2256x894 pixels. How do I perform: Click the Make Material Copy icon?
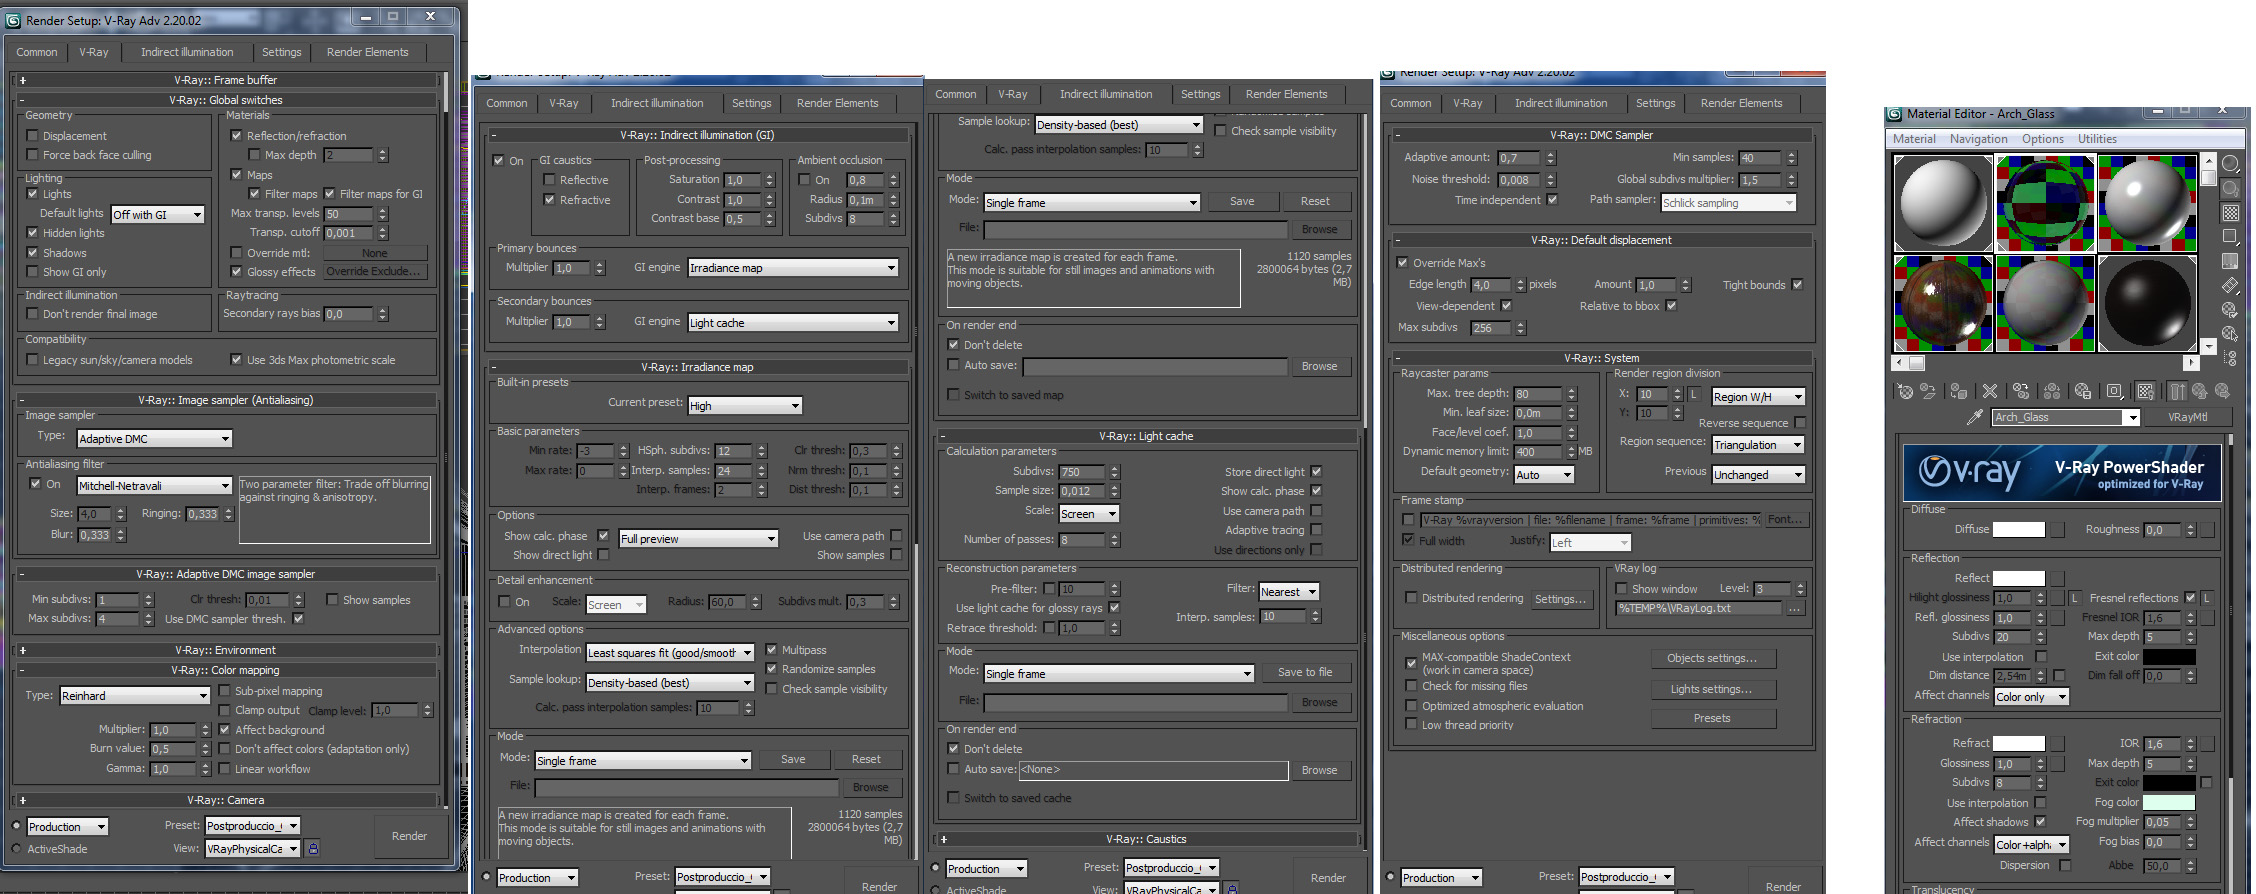click(2021, 391)
